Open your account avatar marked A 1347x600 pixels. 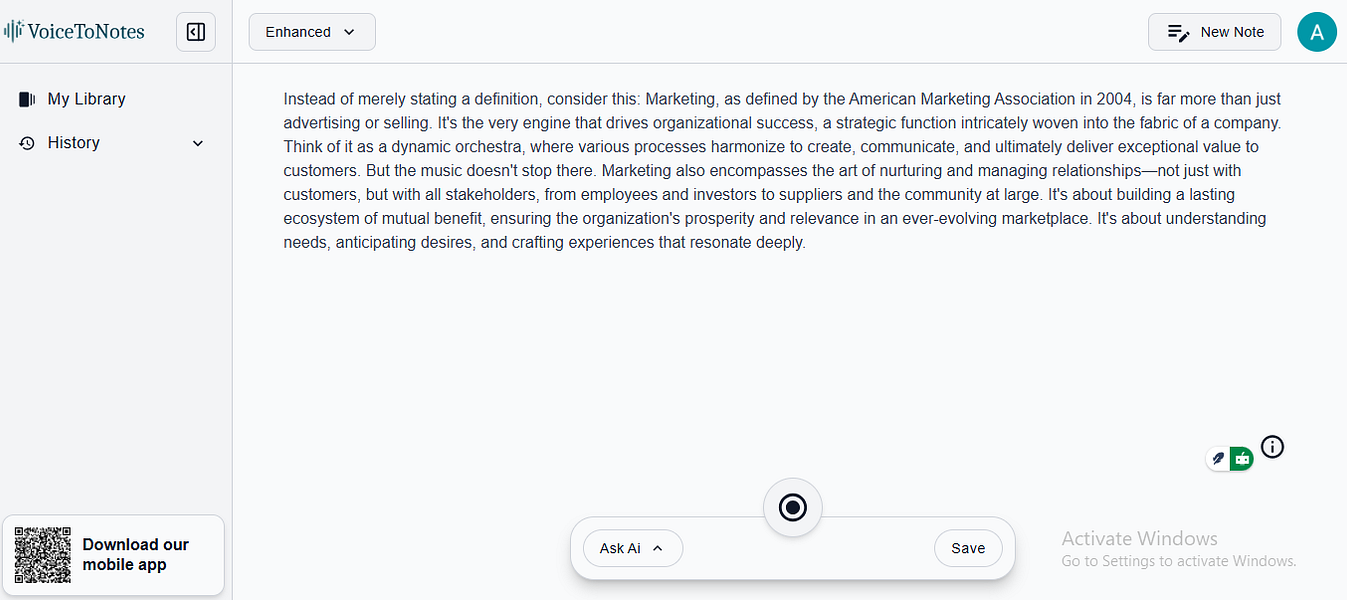[1317, 31]
